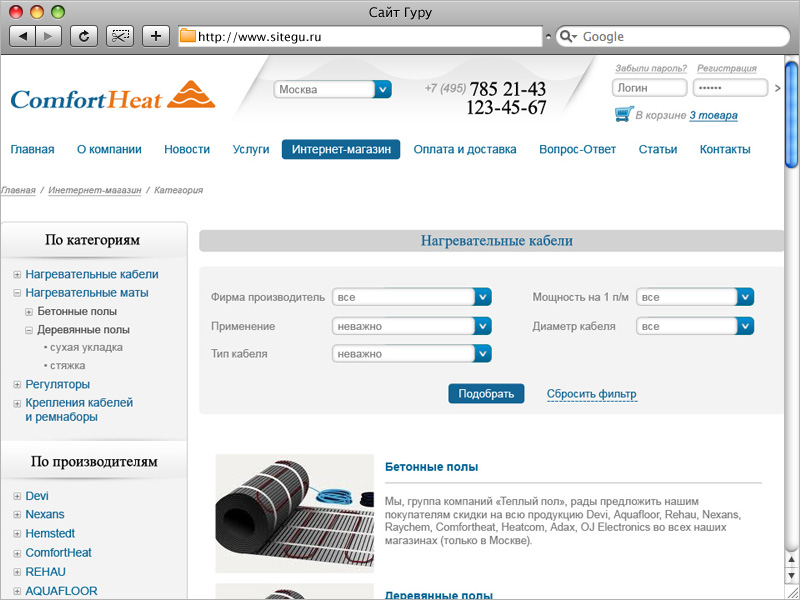The width and height of the screenshot is (800, 600).
Task: Open the О компании menu item
Action: coord(109,149)
